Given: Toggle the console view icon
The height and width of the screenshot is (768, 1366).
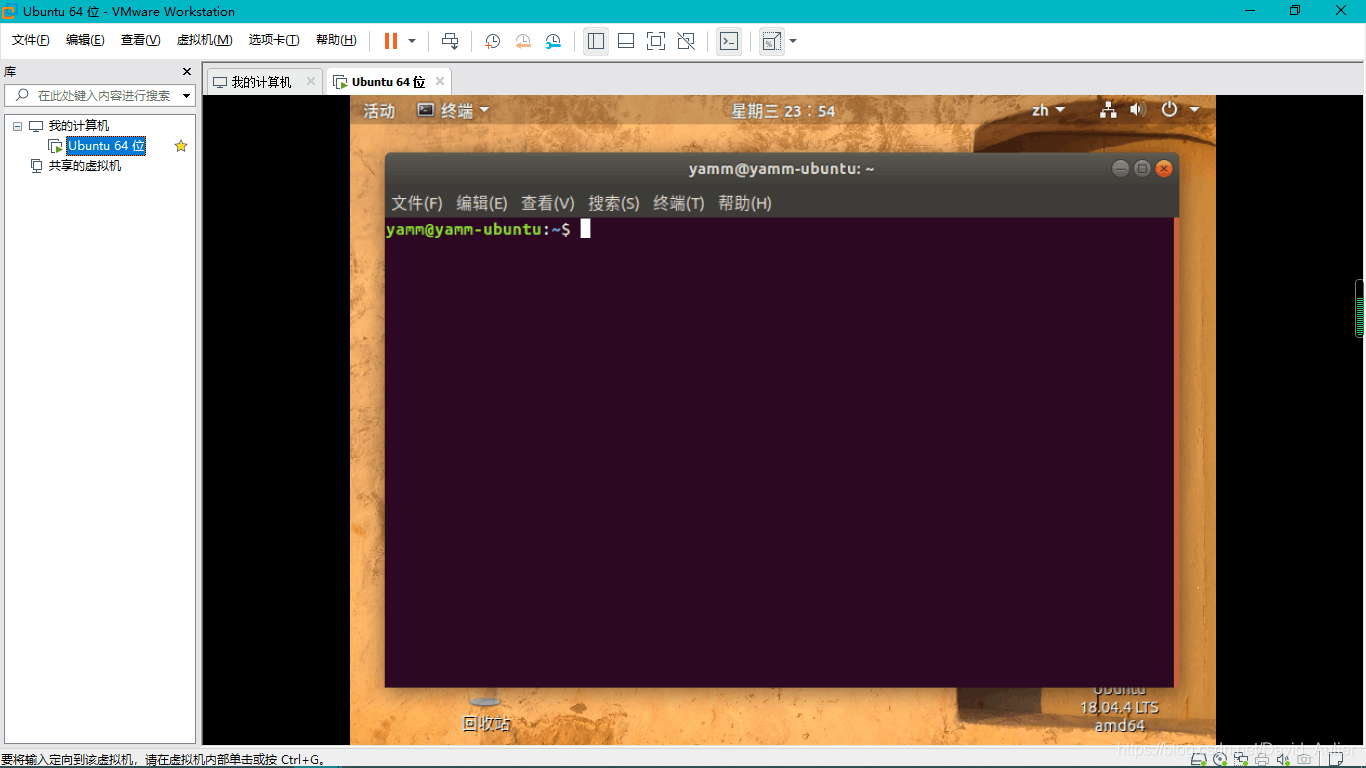Looking at the screenshot, I should (x=729, y=41).
